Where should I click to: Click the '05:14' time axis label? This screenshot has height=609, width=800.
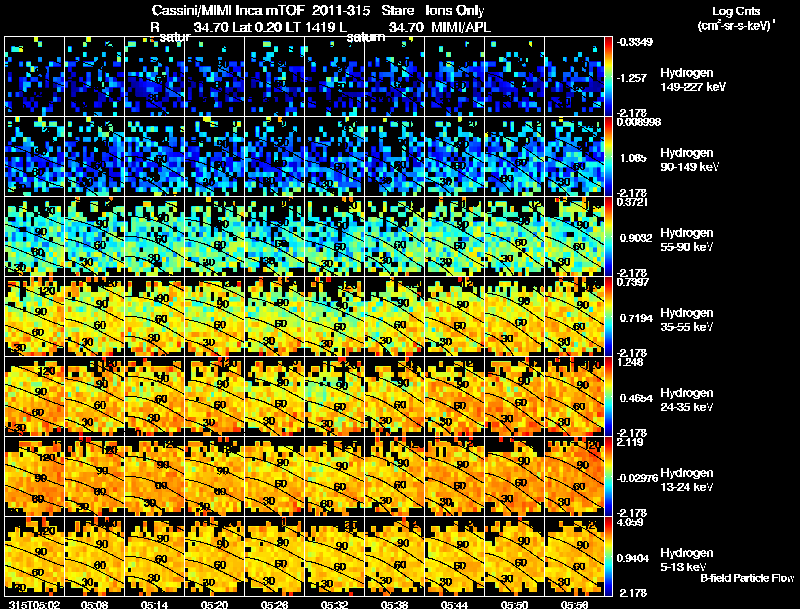coord(154,604)
